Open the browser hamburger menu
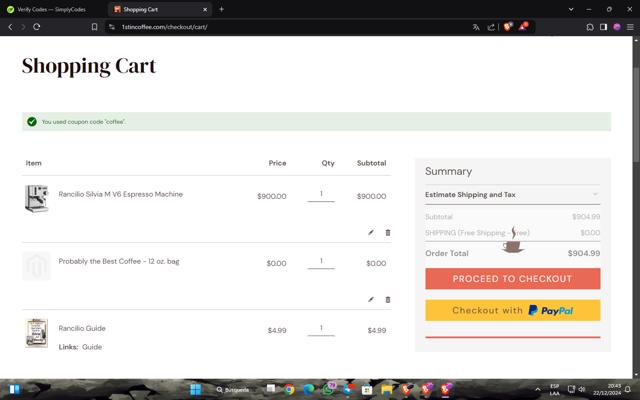 tap(630, 27)
